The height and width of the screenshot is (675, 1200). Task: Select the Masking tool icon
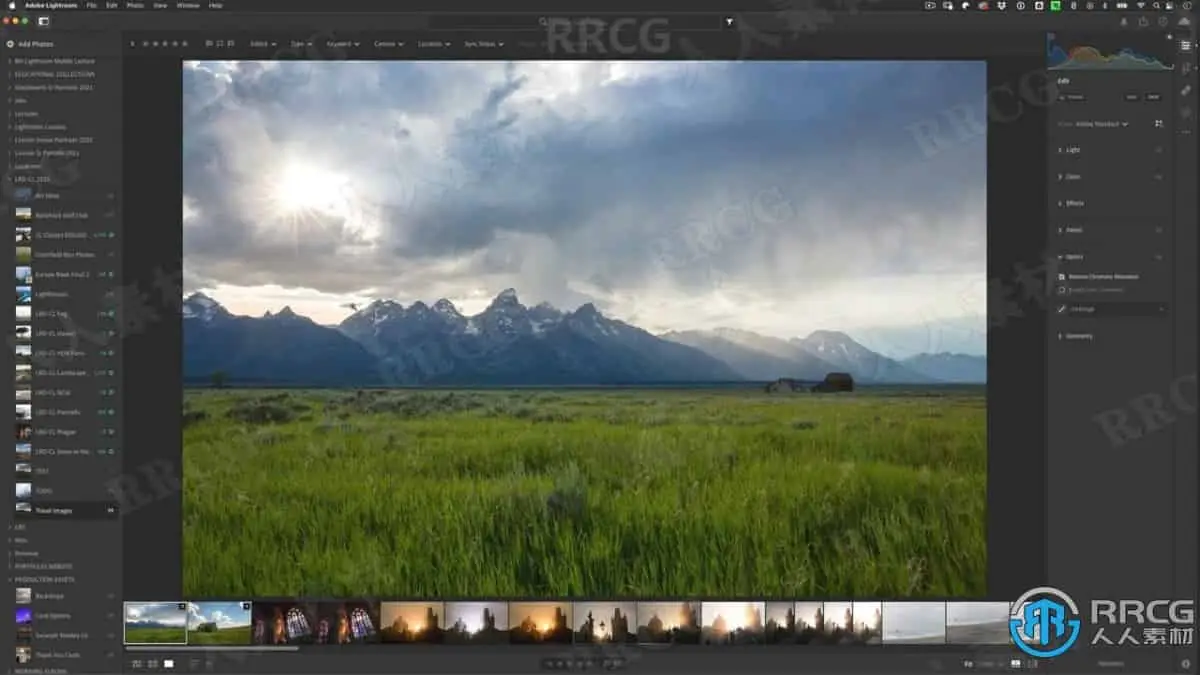1185,113
